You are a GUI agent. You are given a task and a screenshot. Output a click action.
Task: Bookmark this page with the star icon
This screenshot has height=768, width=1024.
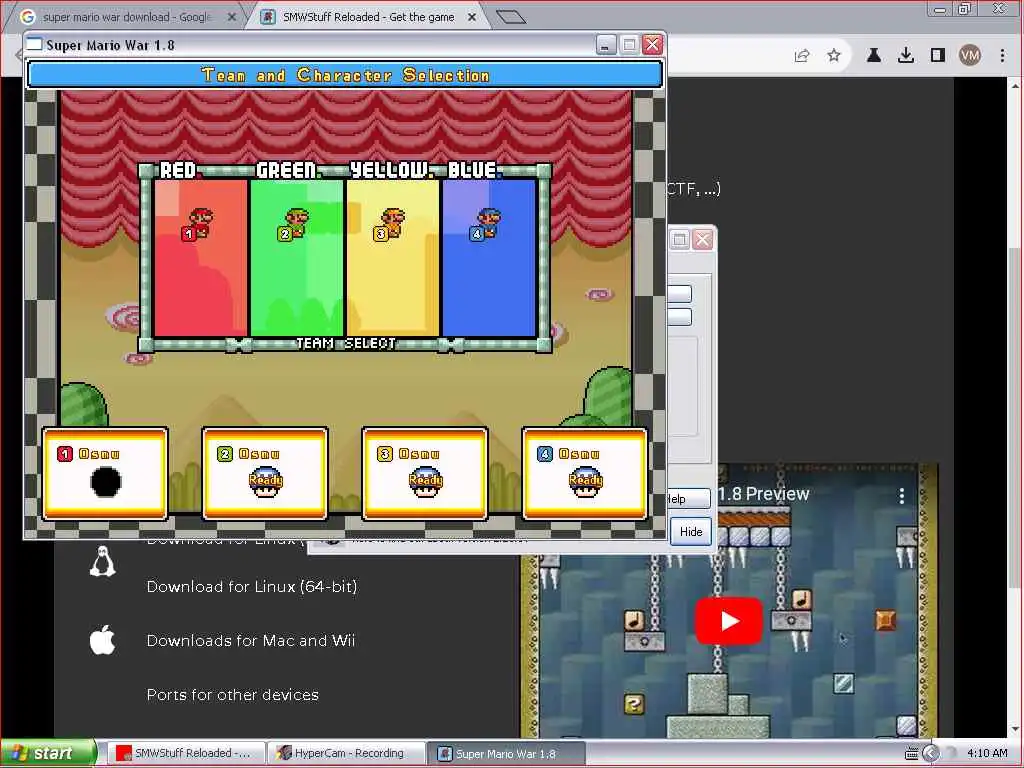[834, 56]
